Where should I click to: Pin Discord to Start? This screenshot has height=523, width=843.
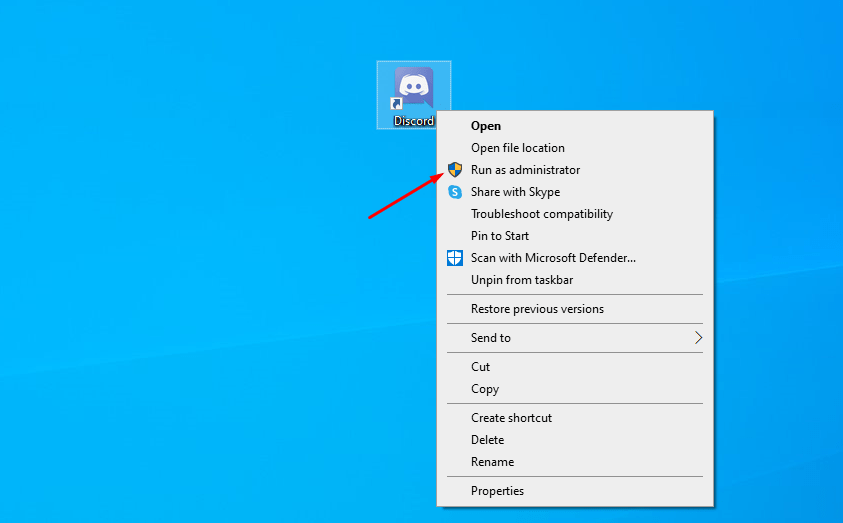coord(575,236)
